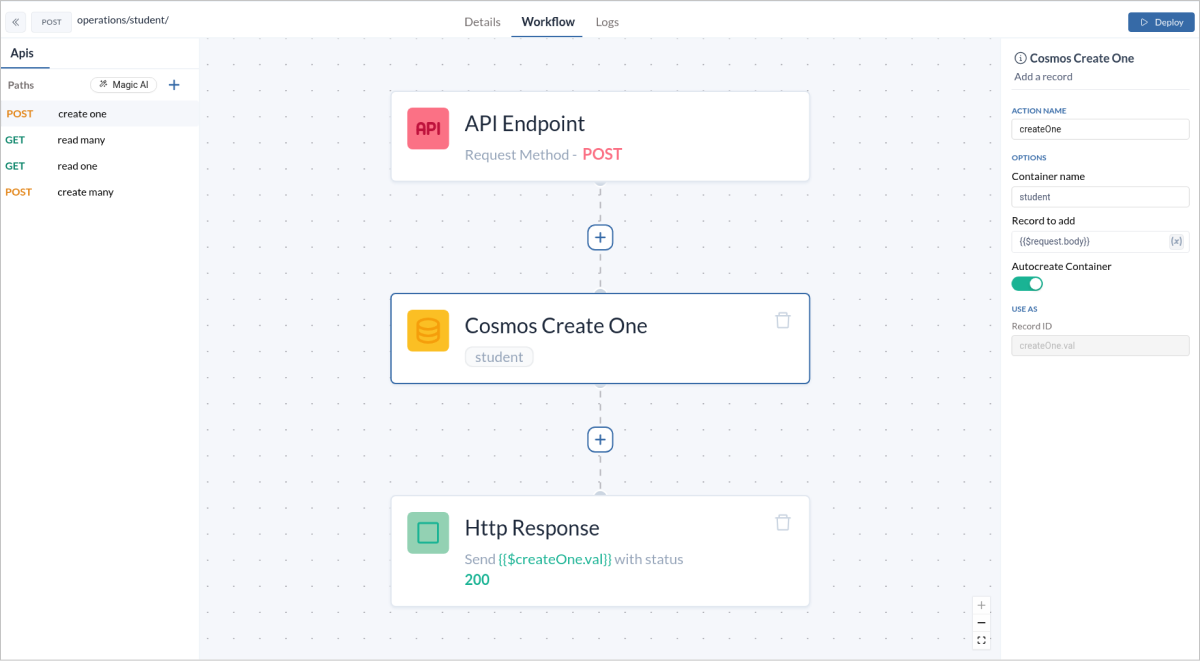The height and width of the screenshot is (661, 1200).
Task: Open variable picker in Record to add
Action: (x=1176, y=241)
